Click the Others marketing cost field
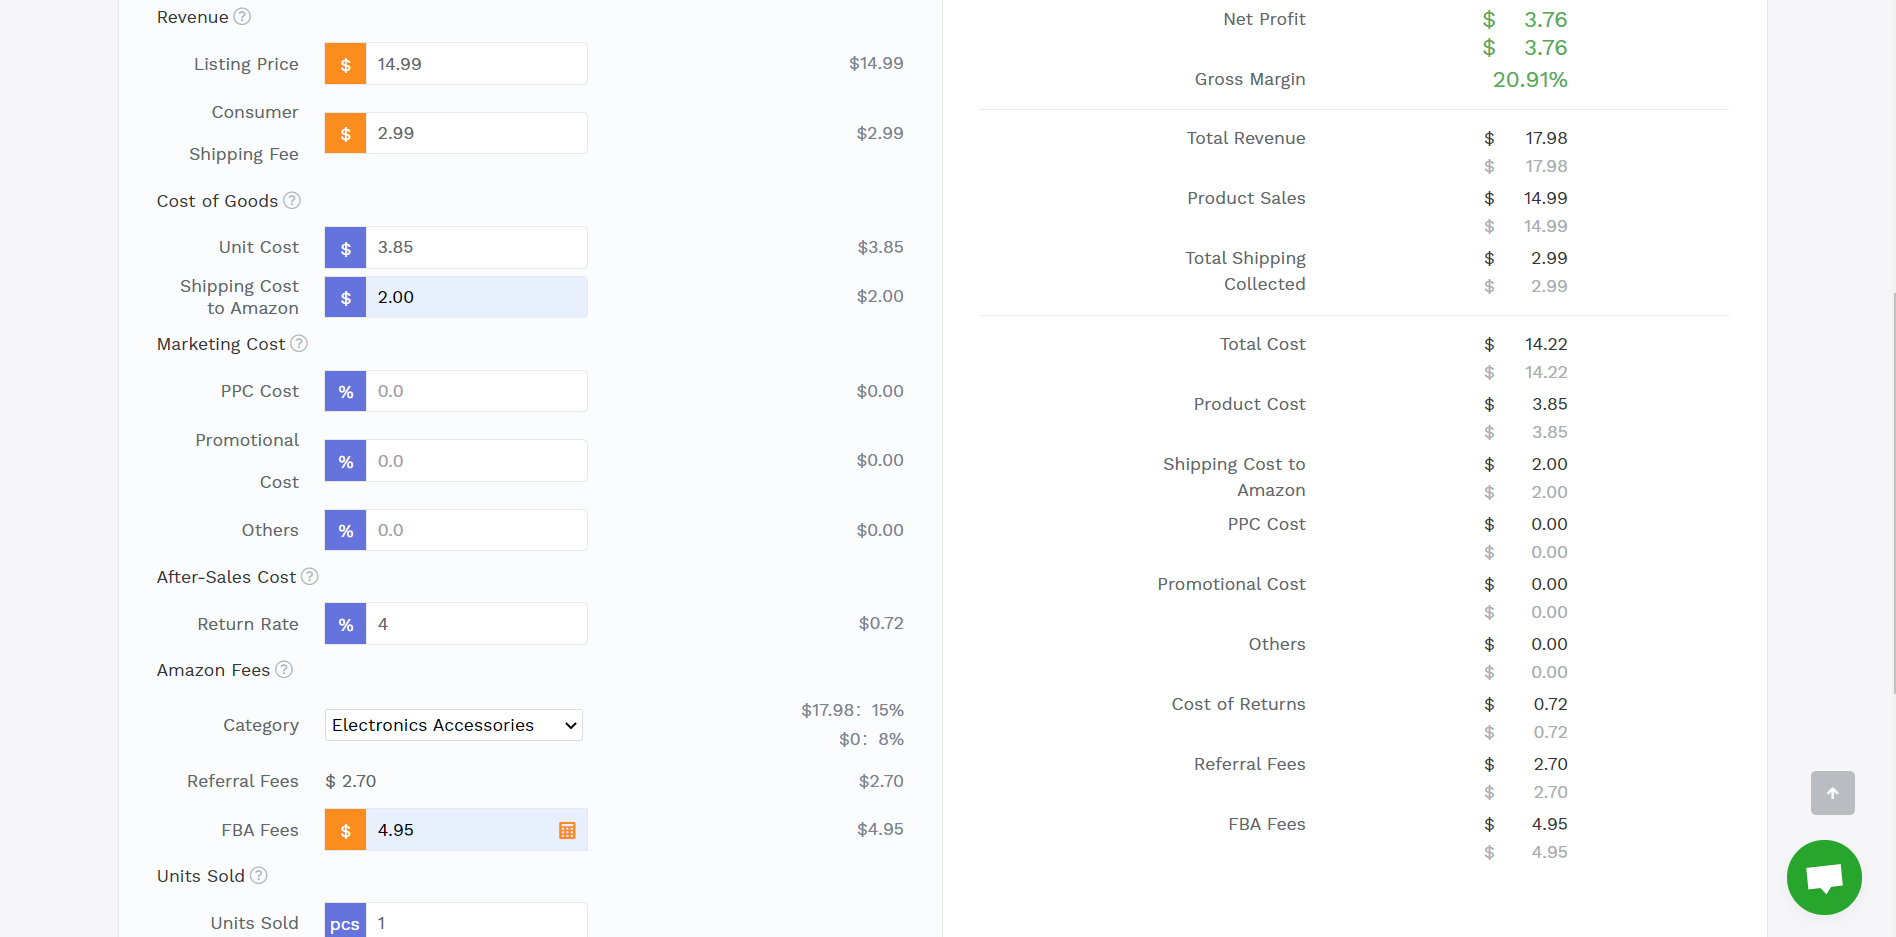The image size is (1896, 937). click(x=476, y=531)
